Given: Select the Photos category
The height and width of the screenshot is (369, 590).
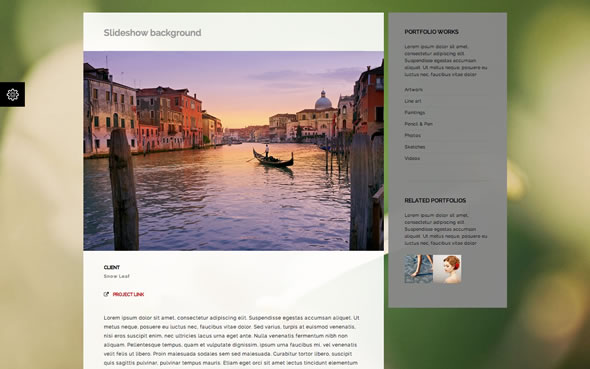Looking at the screenshot, I should 413,135.
